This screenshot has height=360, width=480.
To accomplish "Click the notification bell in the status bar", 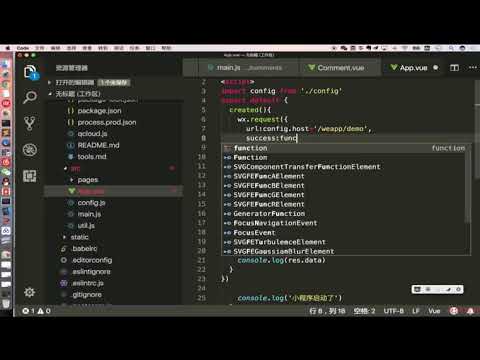I will pos(470,311).
